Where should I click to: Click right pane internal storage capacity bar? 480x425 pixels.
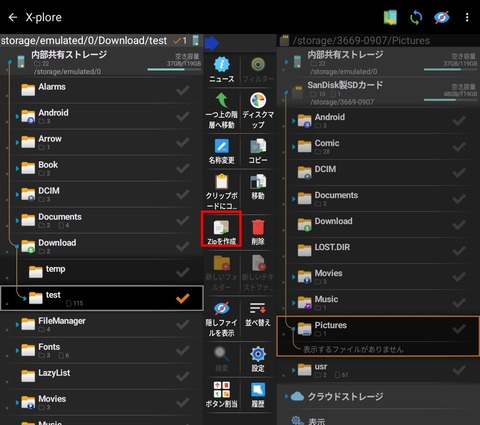click(451, 70)
